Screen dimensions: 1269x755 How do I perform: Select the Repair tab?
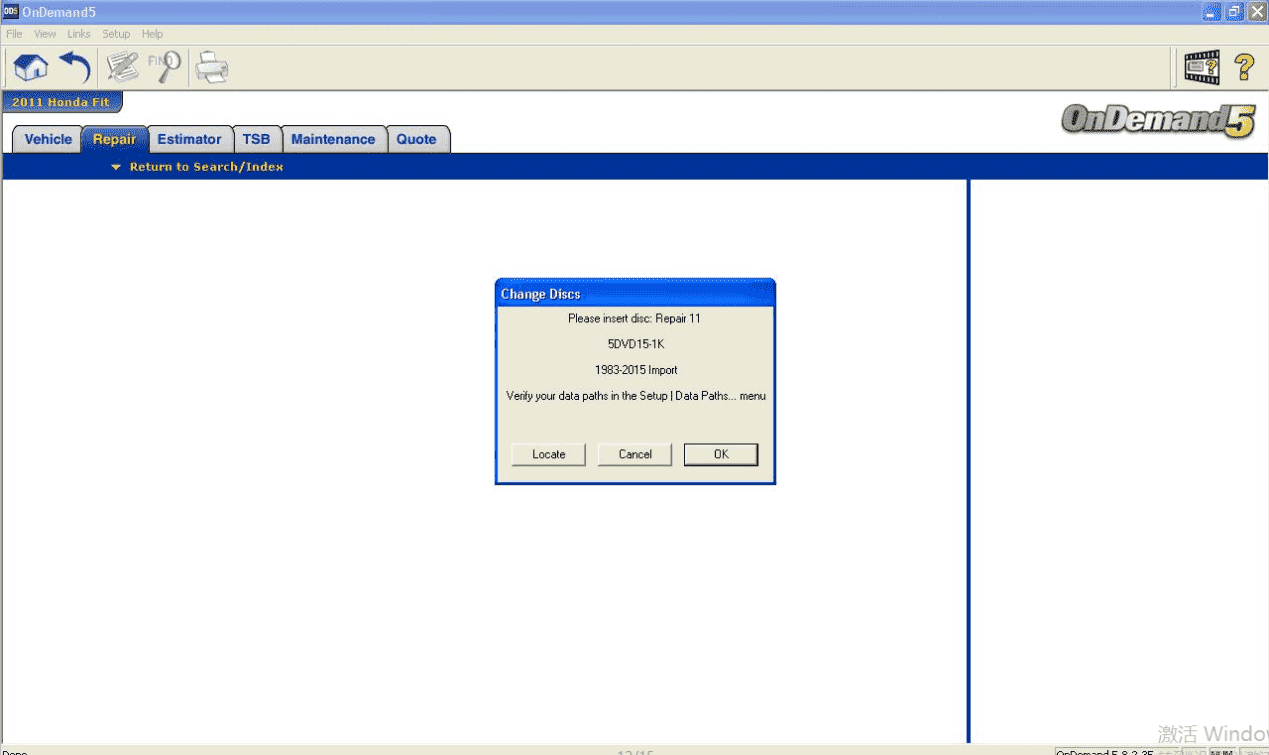pyautogui.click(x=115, y=140)
